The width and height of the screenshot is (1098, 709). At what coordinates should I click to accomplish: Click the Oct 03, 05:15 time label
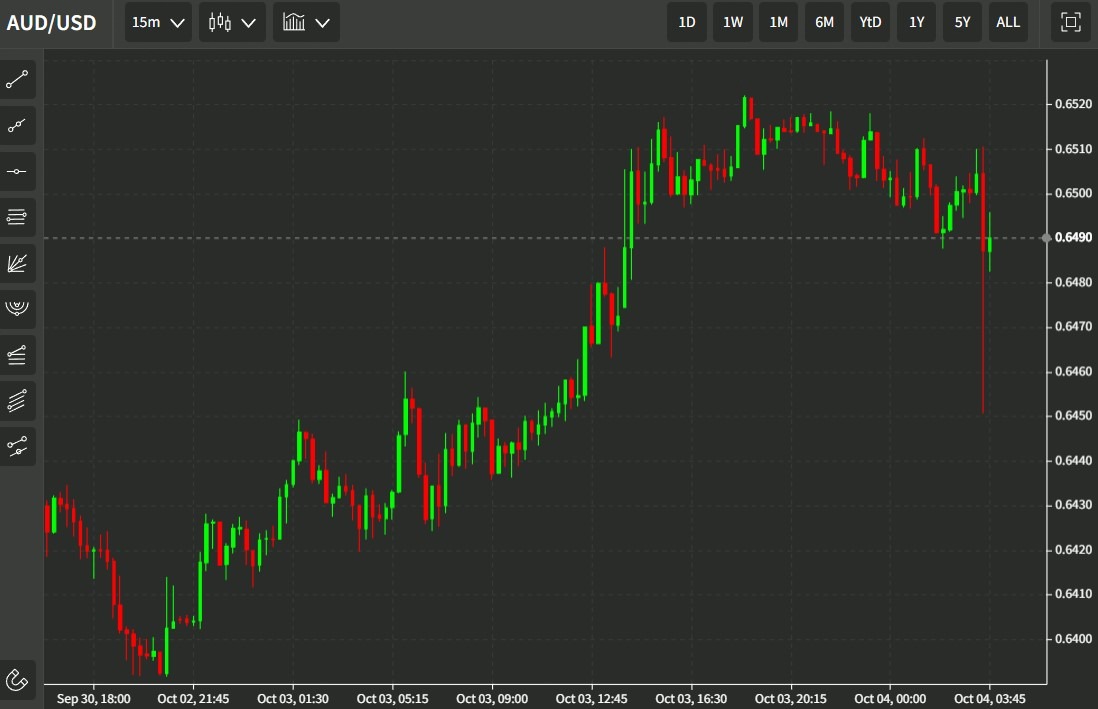tap(392, 698)
